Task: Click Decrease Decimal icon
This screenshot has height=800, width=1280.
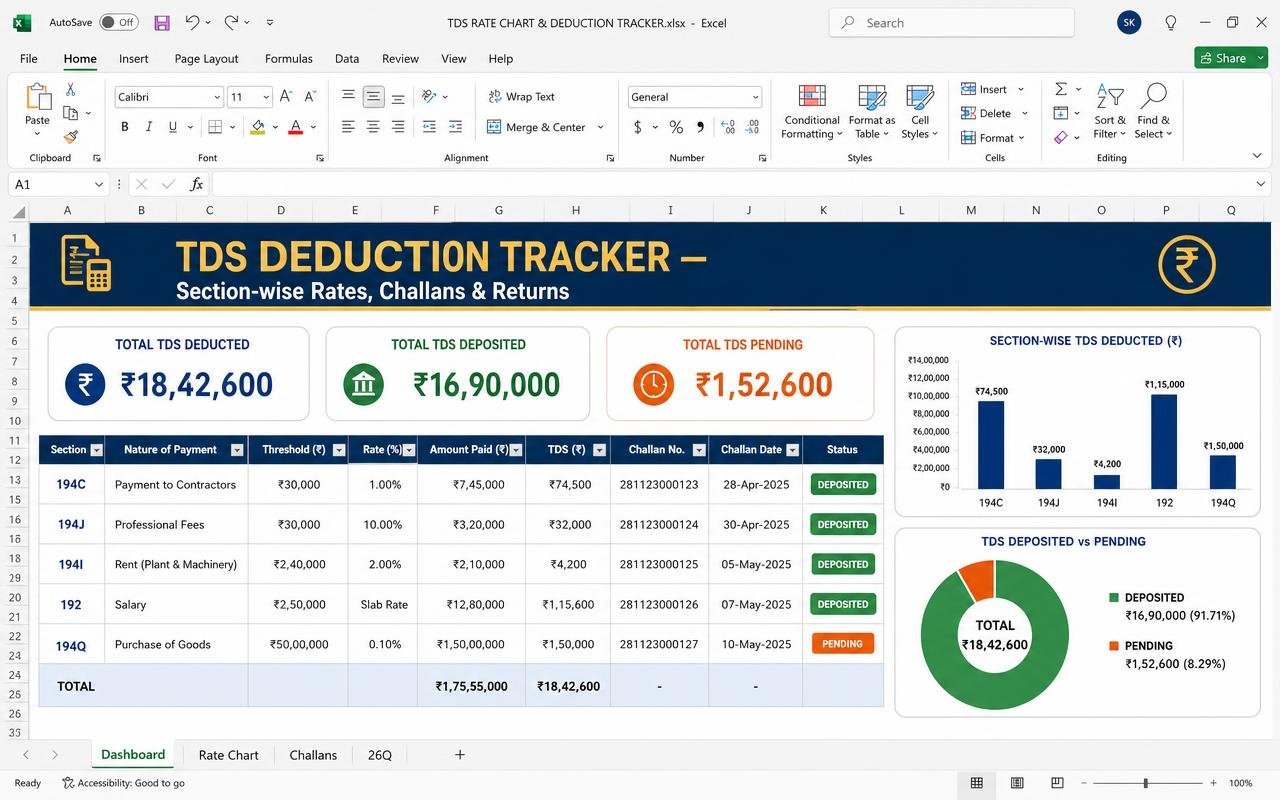Action: tap(753, 127)
